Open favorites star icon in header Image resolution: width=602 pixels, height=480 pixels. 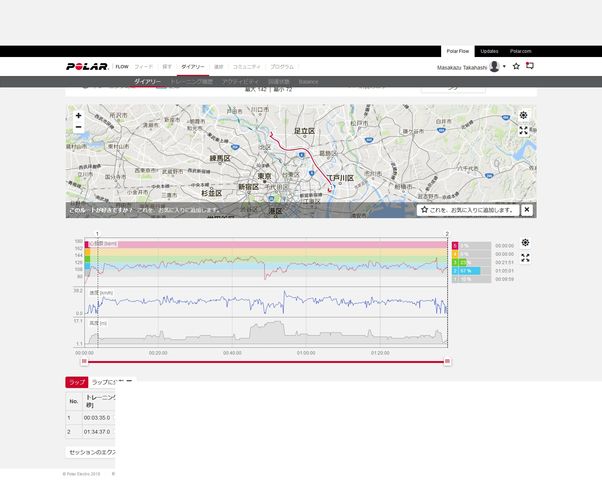516,66
